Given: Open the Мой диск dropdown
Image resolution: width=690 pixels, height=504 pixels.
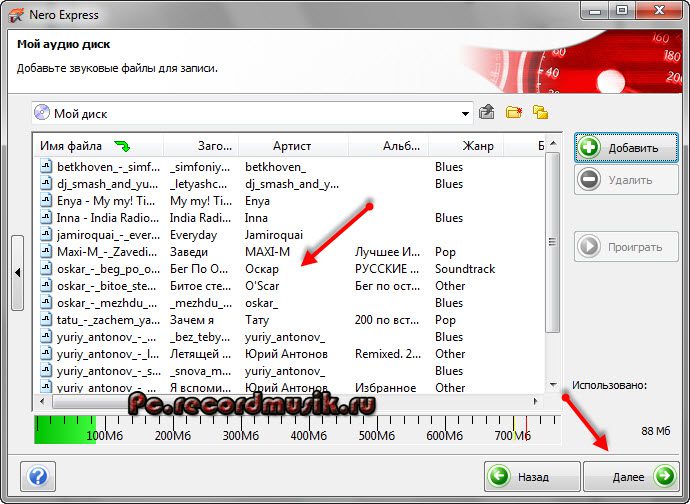Looking at the screenshot, I should coord(465,114).
